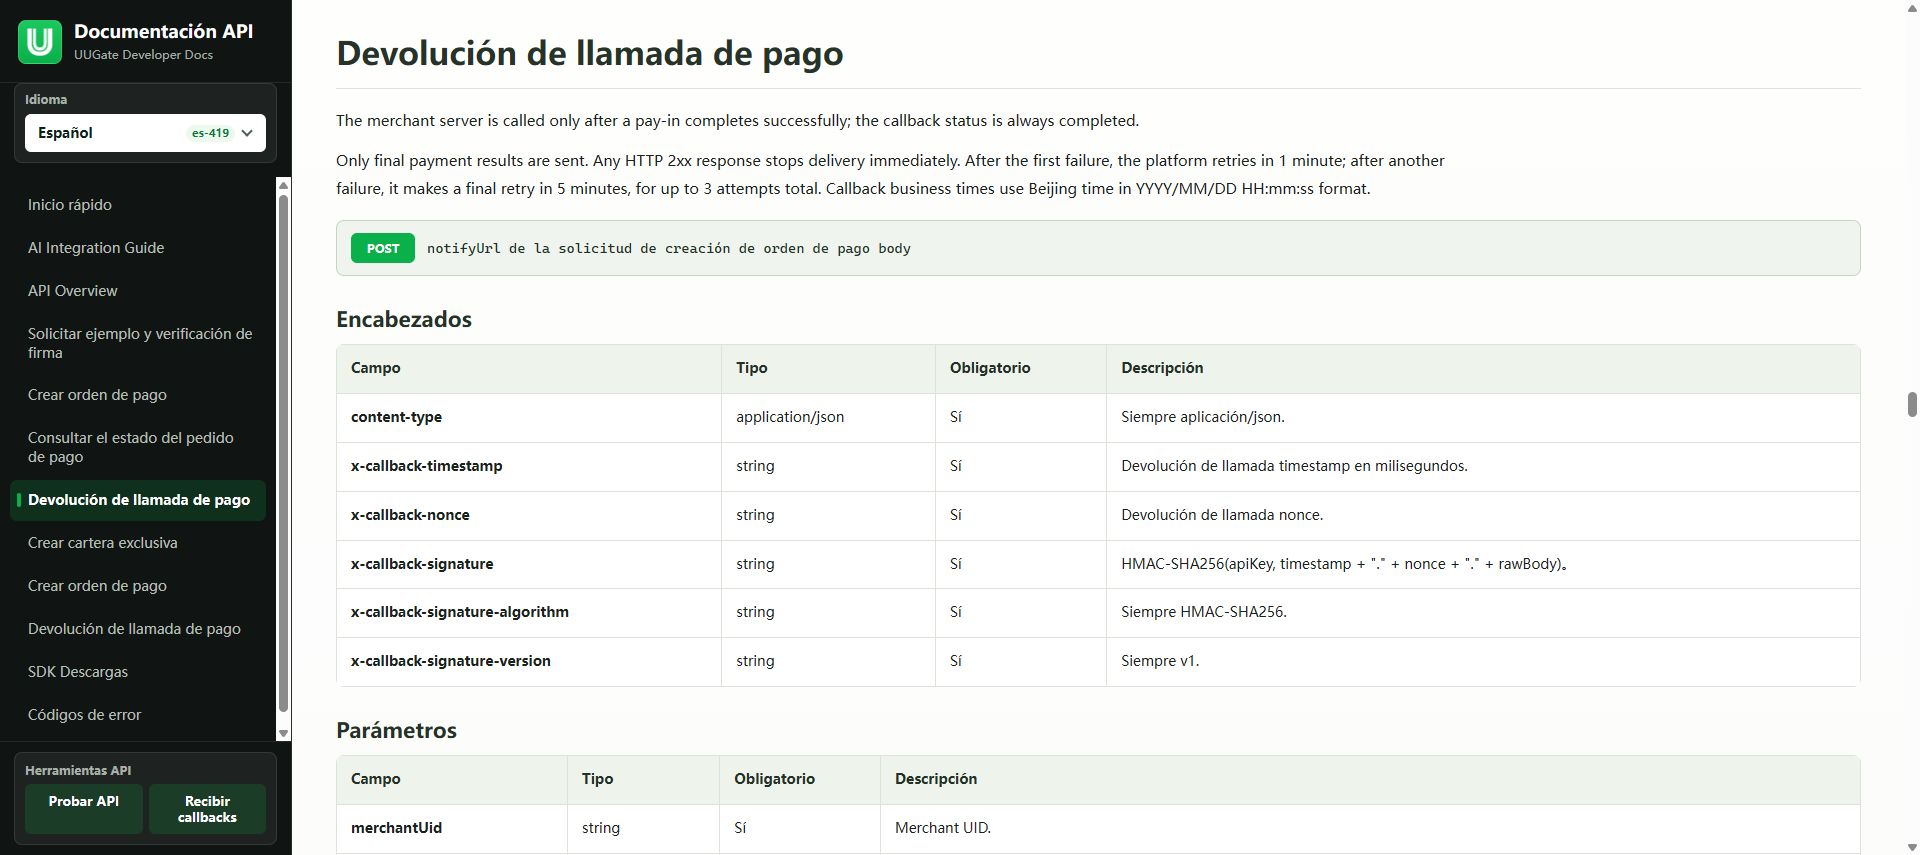Click the HMAC-SHA256(apiKey, timestamp...) description
Screen dimensions: 1920x855
click(1344, 564)
